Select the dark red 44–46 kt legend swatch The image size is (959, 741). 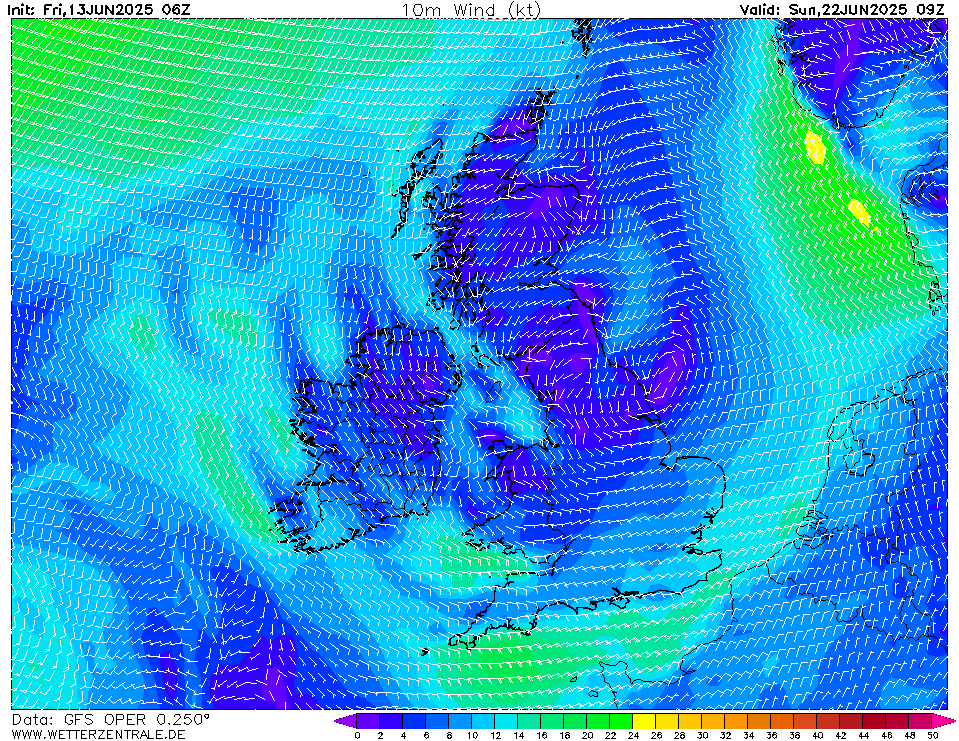click(875, 721)
